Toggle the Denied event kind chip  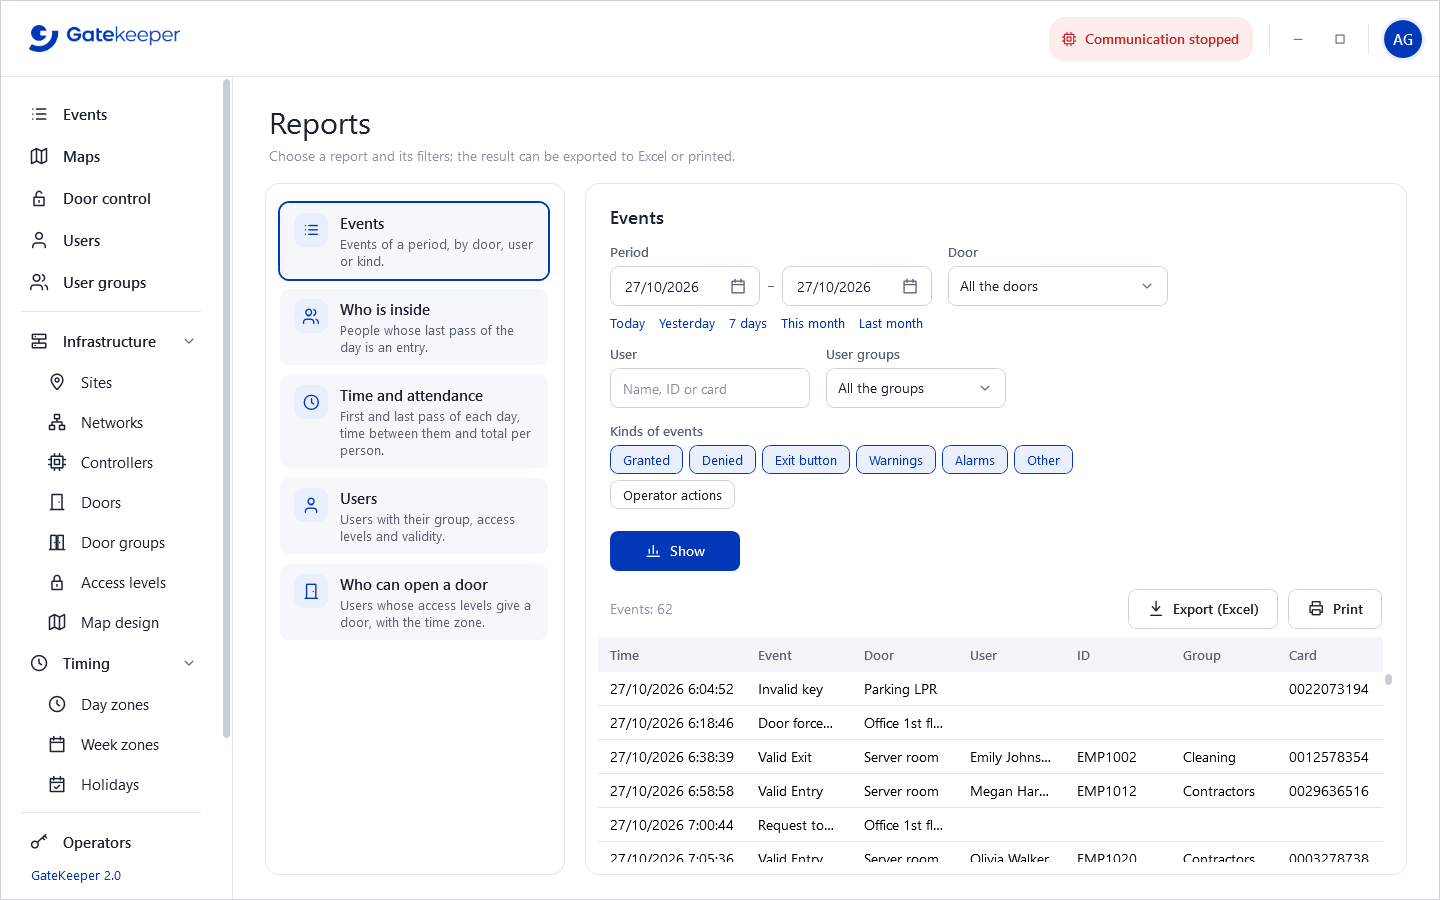coord(722,460)
